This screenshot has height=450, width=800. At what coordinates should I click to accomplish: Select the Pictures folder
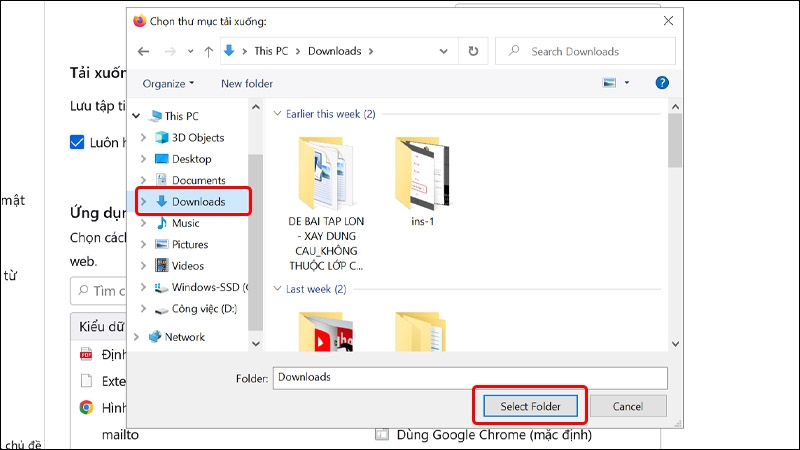[x=190, y=244]
